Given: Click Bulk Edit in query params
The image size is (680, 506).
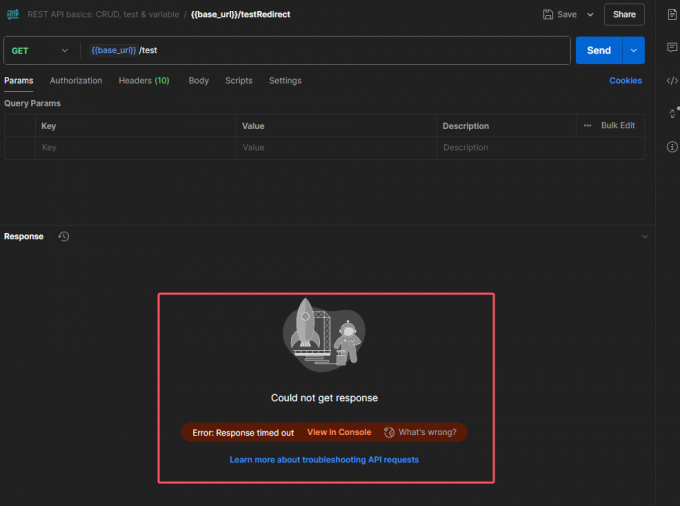Looking at the screenshot, I should [x=618, y=125].
